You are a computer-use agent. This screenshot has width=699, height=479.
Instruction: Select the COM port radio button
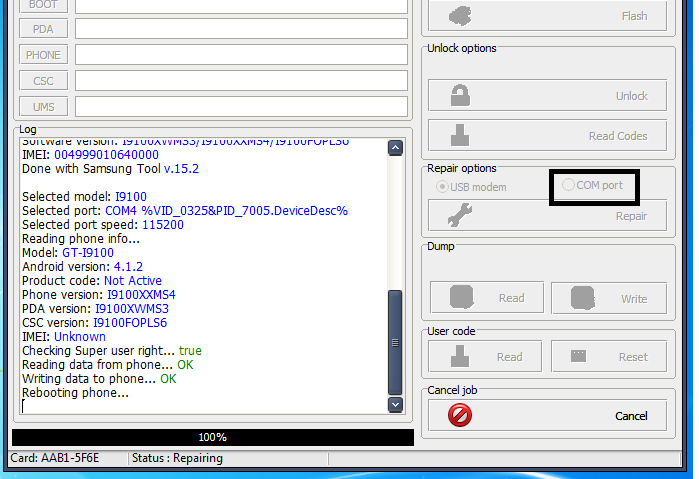point(568,185)
